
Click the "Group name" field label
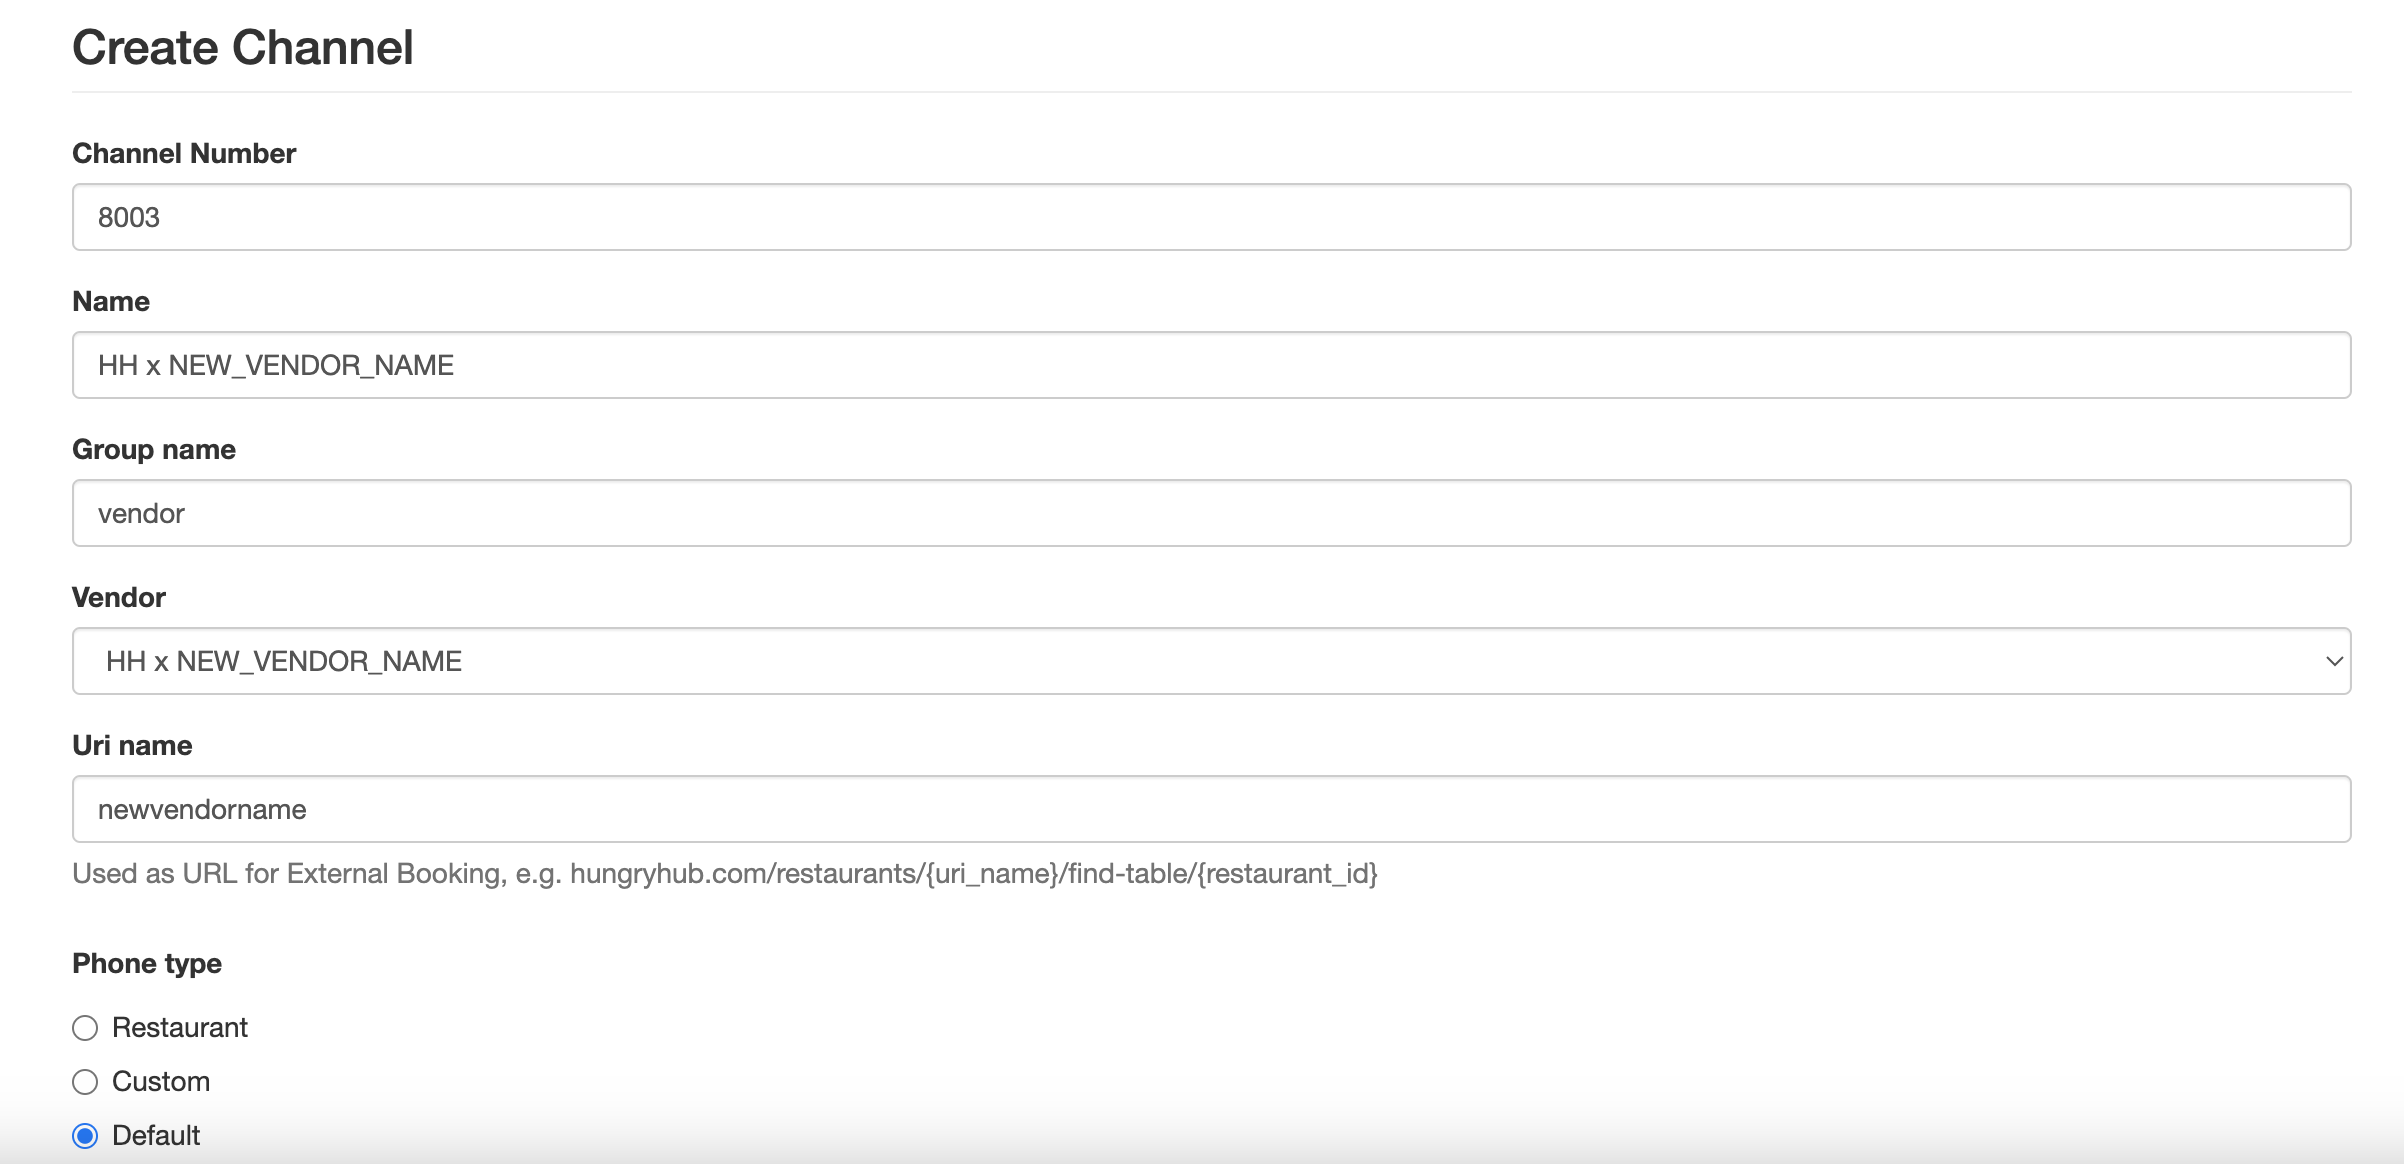coord(154,449)
